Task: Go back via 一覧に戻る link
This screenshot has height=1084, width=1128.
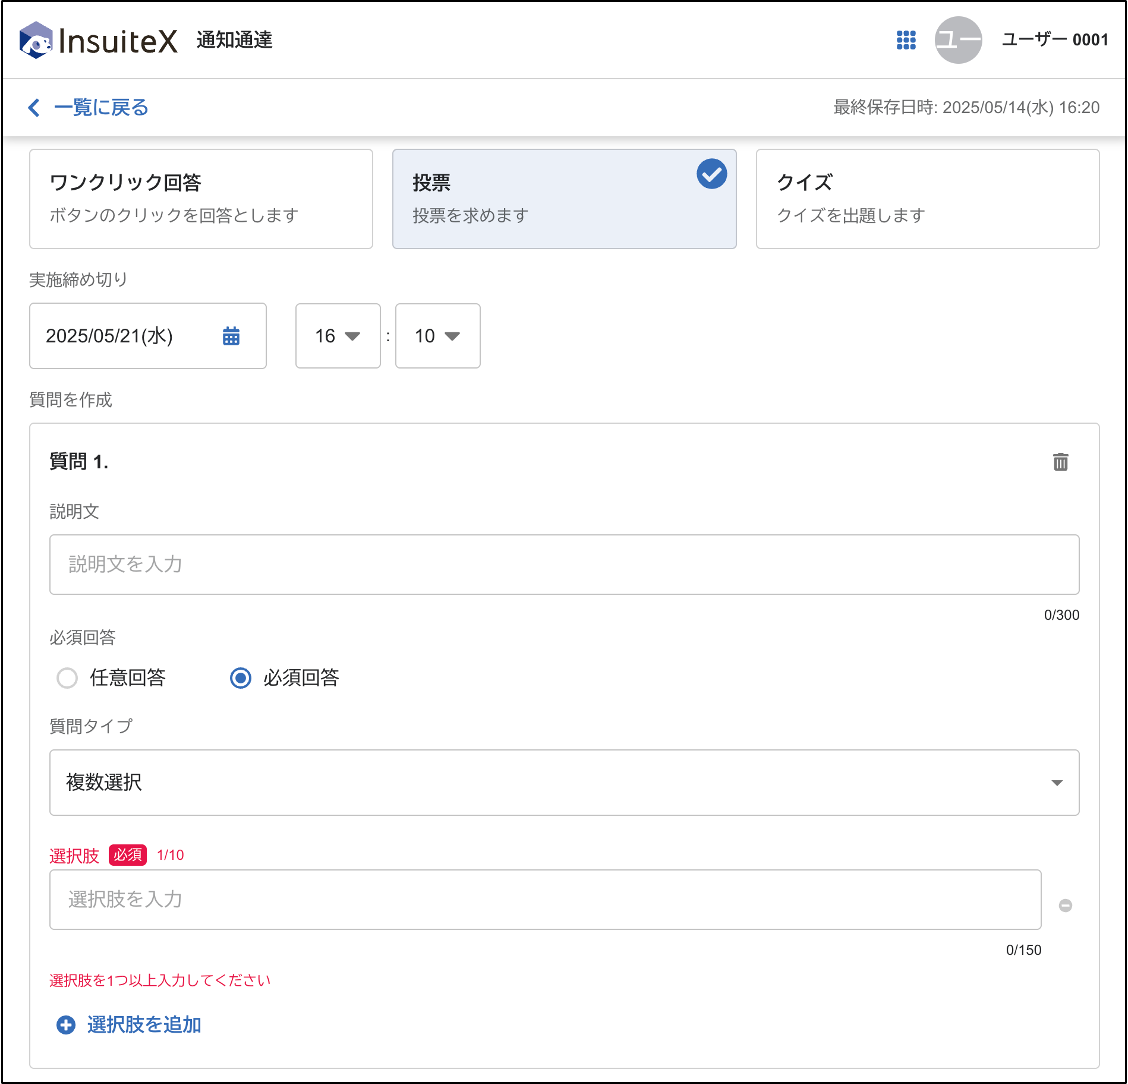Action: 101,108
